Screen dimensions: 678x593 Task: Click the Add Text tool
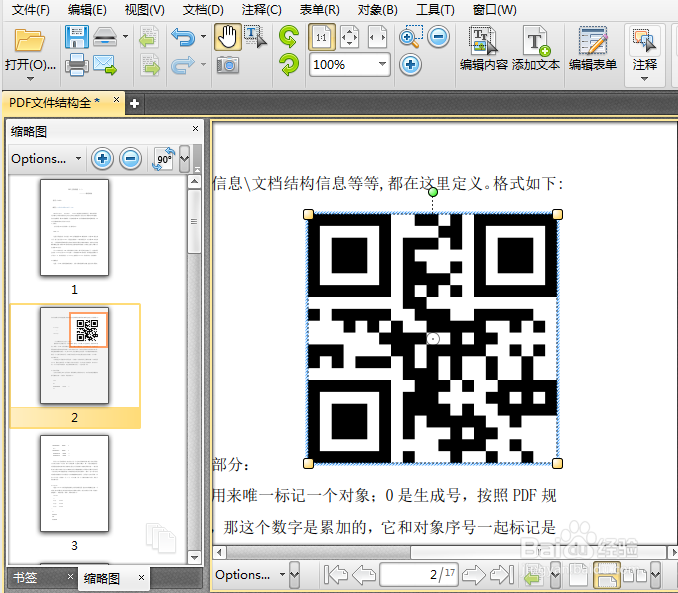pos(536,48)
